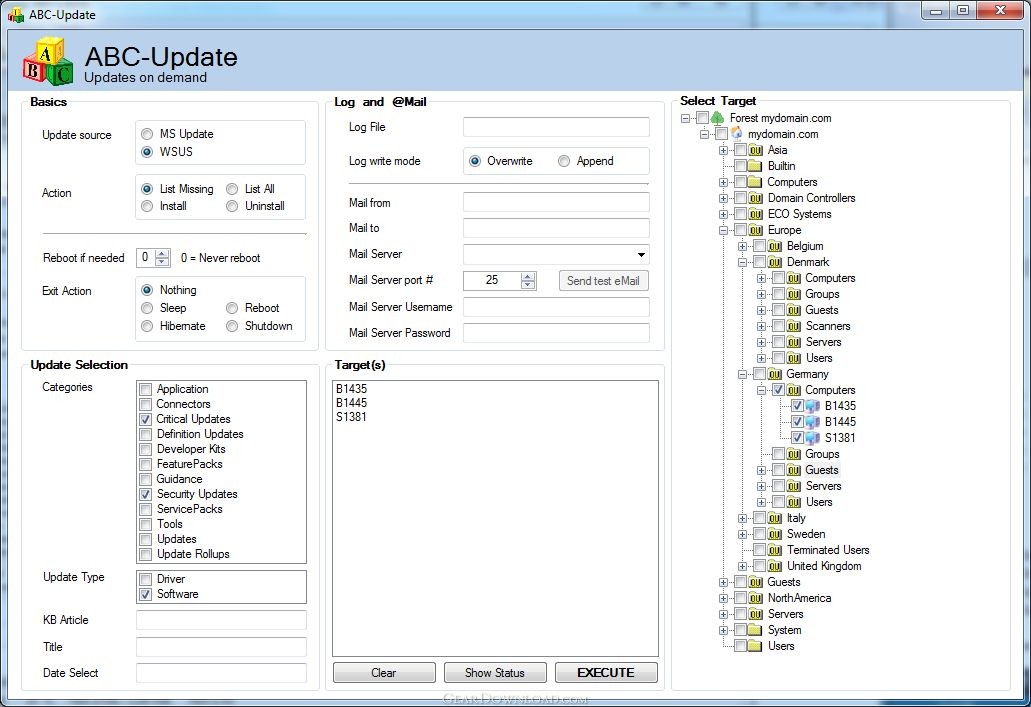Image resolution: width=1031 pixels, height=707 pixels.
Task: Expand the Asia tree node
Action: 723,150
